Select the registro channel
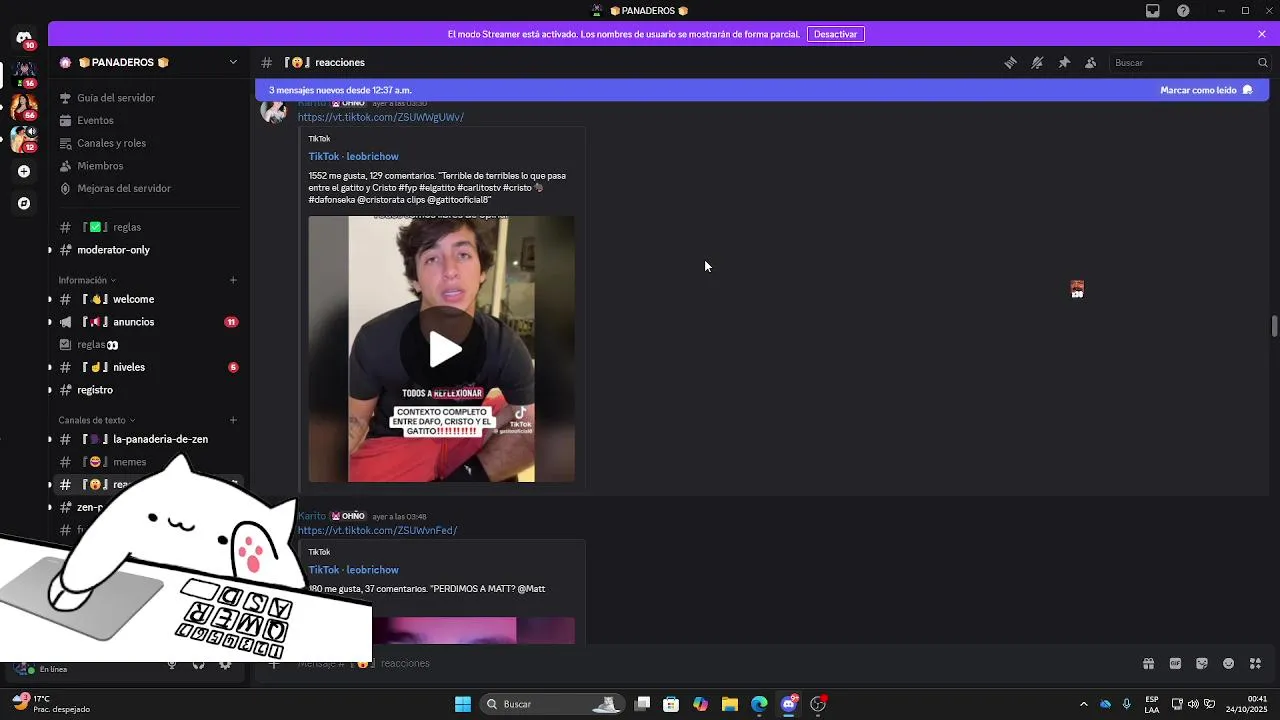 (147, 390)
